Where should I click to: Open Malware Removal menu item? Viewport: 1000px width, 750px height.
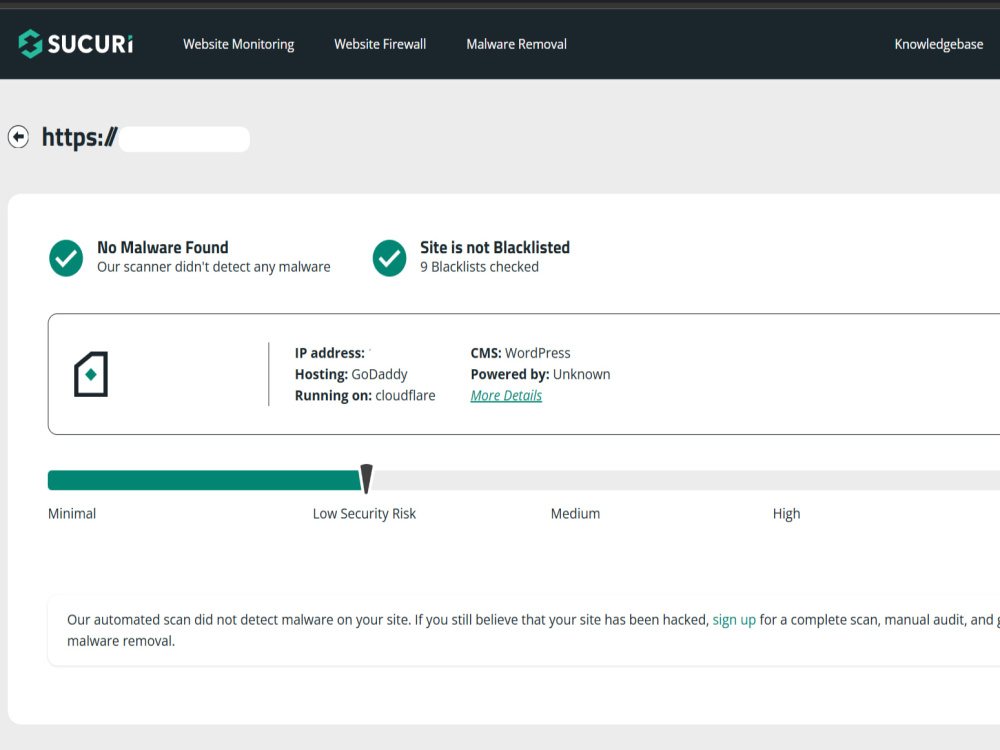(x=517, y=44)
